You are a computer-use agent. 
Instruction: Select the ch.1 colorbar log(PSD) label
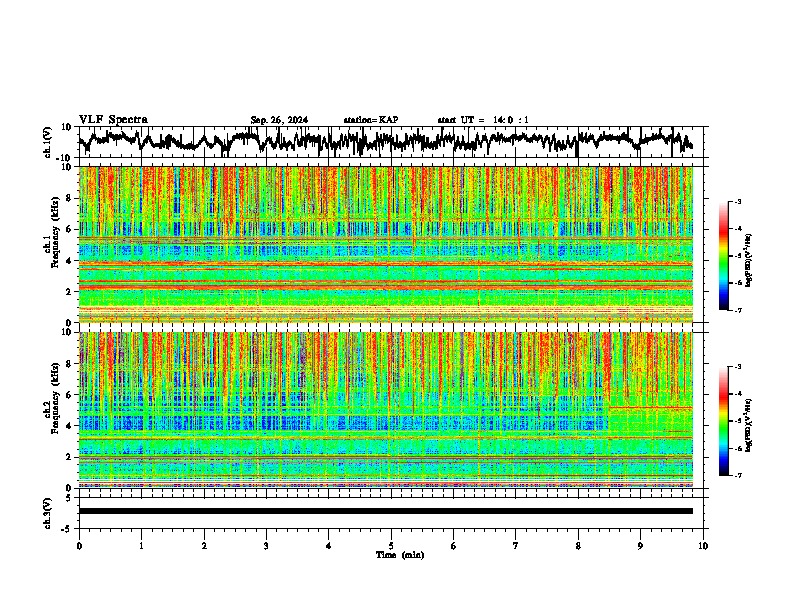(x=748, y=261)
